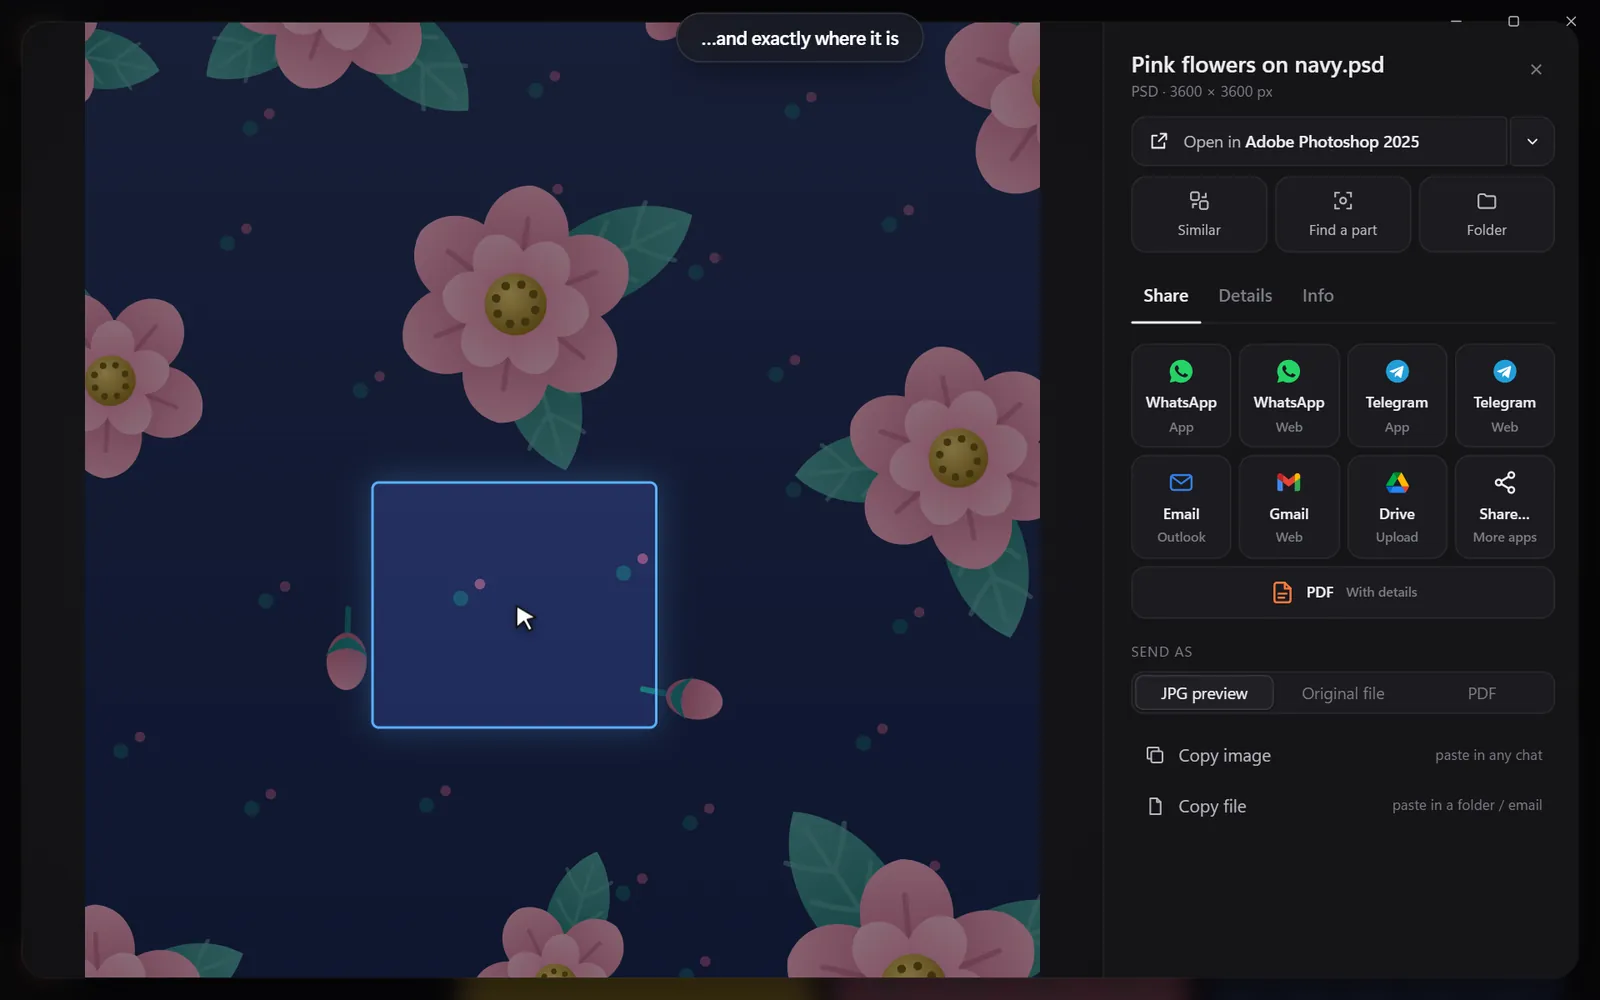
Task: Open containing Folder
Action: click(x=1487, y=214)
